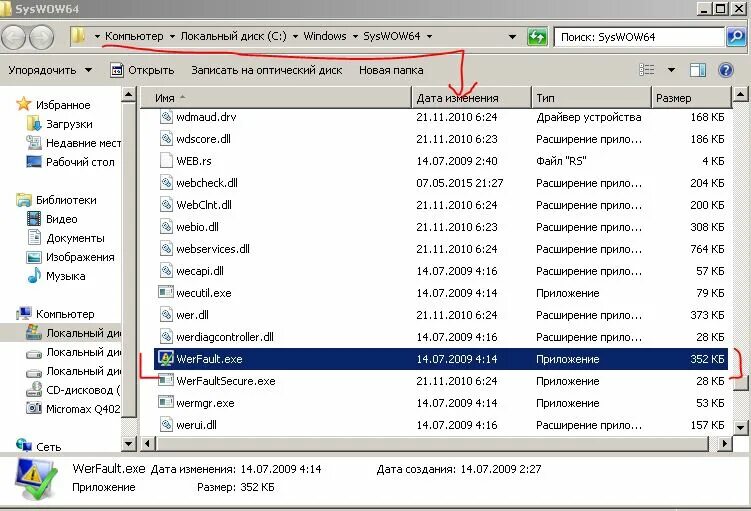The height and width of the screenshot is (511, 751).
Task: Click the wdscore.dll file icon
Action: click(x=166, y=139)
